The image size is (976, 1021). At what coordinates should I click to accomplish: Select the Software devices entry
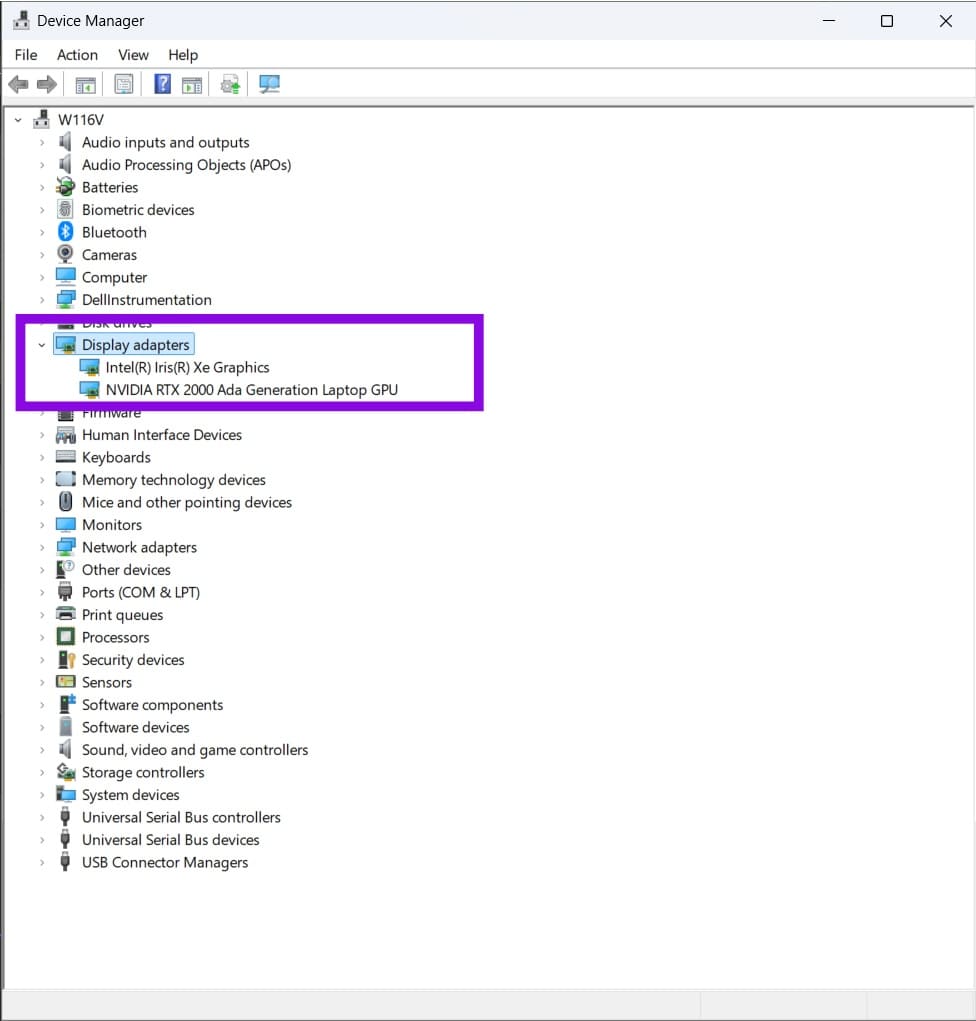pyautogui.click(x=135, y=727)
